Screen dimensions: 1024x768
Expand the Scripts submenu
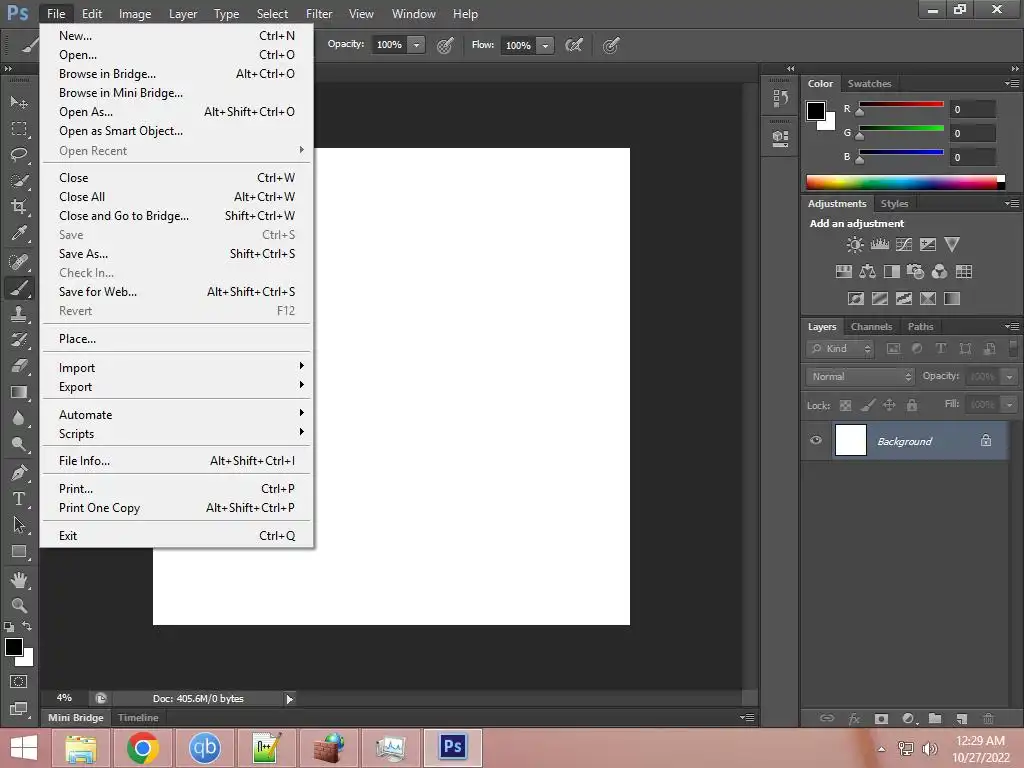point(177,434)
